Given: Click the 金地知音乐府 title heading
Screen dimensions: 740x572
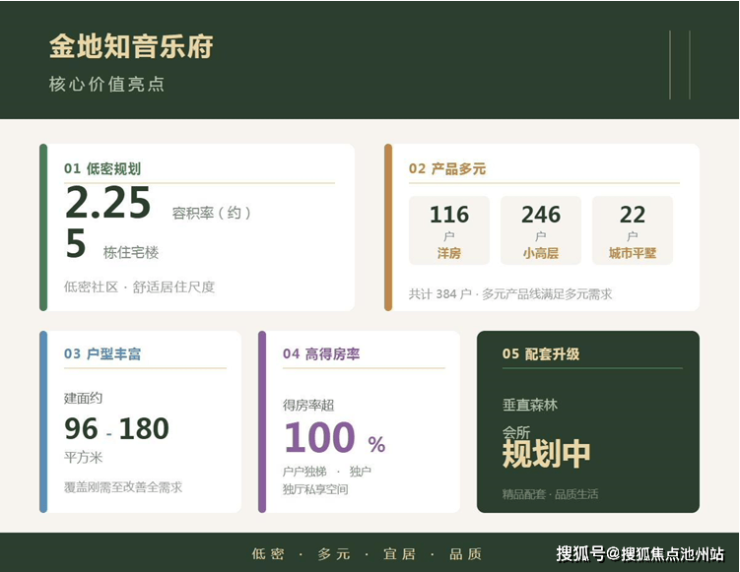Looking at the screenshot, I should (x=131, y=46).
